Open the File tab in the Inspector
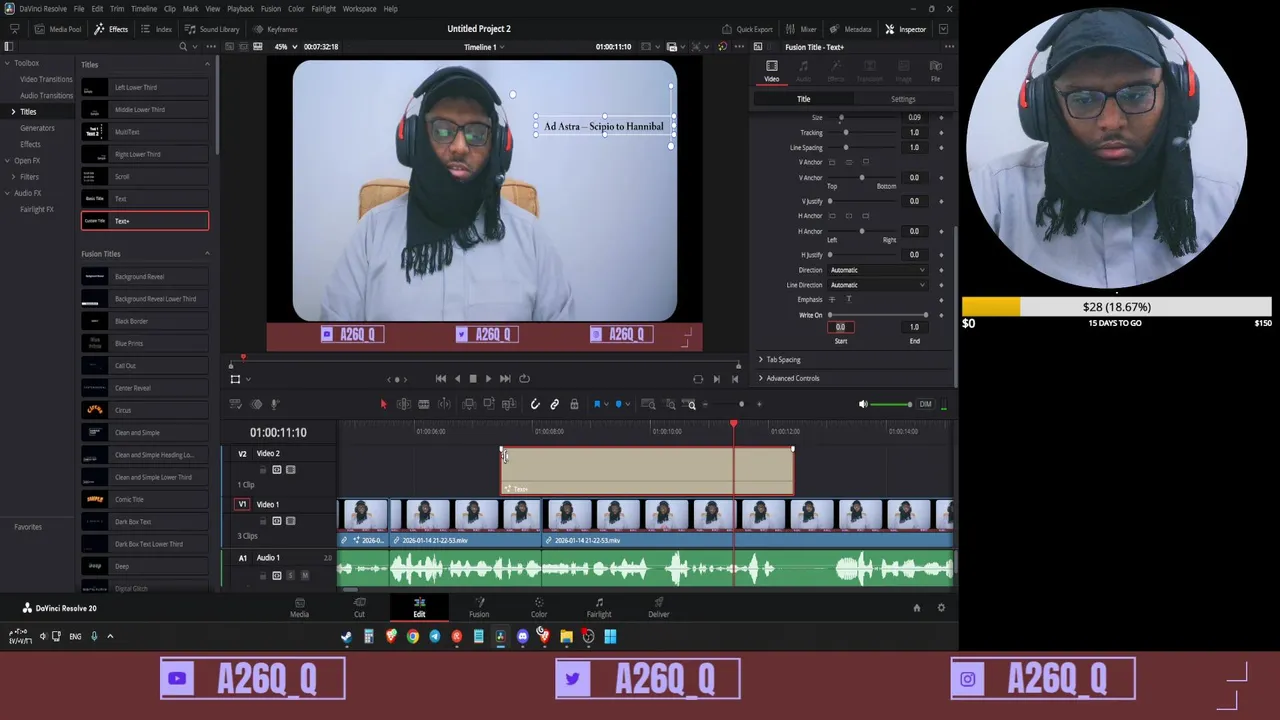 (935, 71)
